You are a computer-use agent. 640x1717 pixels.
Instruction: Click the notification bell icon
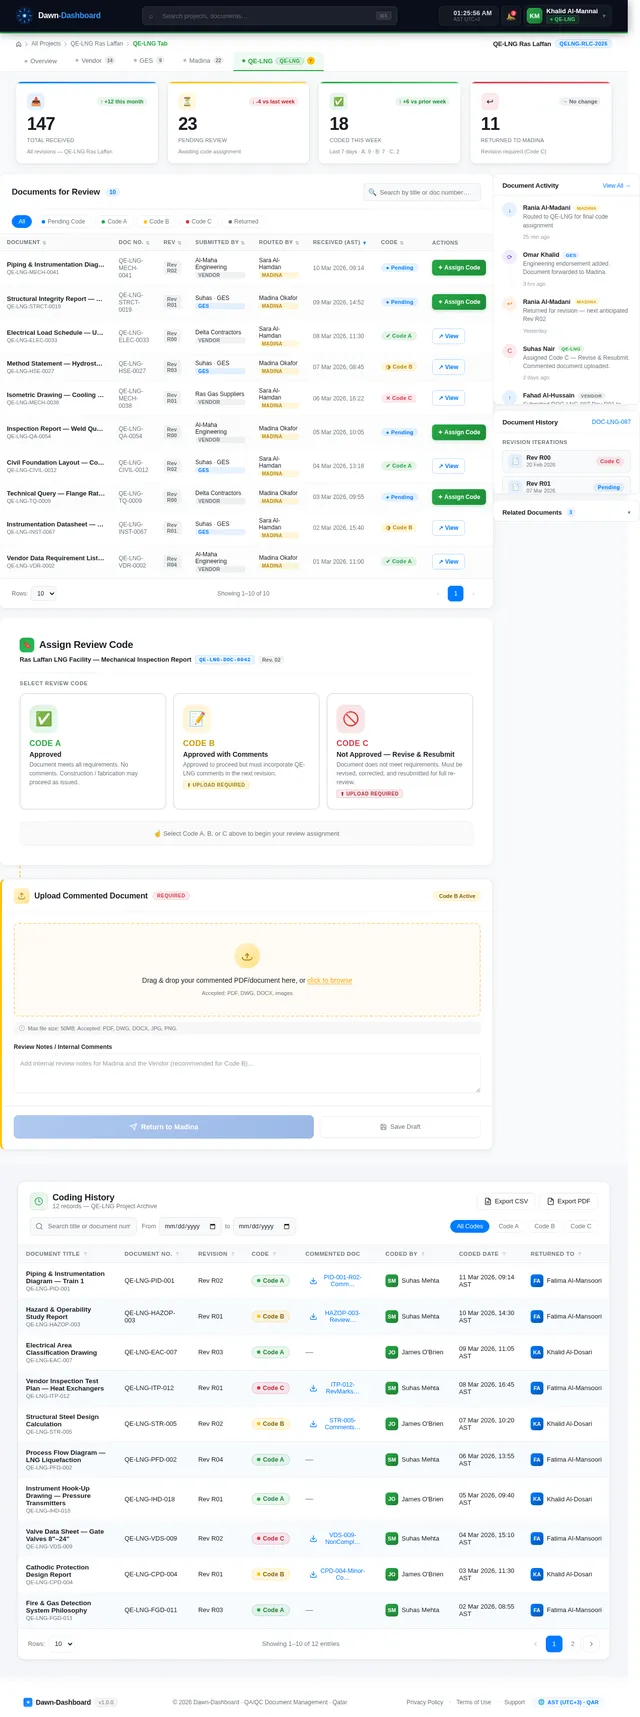tap(512, 16)
